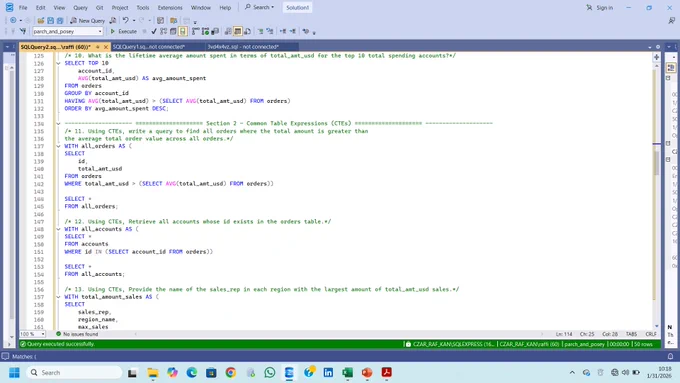680x383 pixels.
Task: Click the TABS indicator in status bar
Action: click(631, 334)
